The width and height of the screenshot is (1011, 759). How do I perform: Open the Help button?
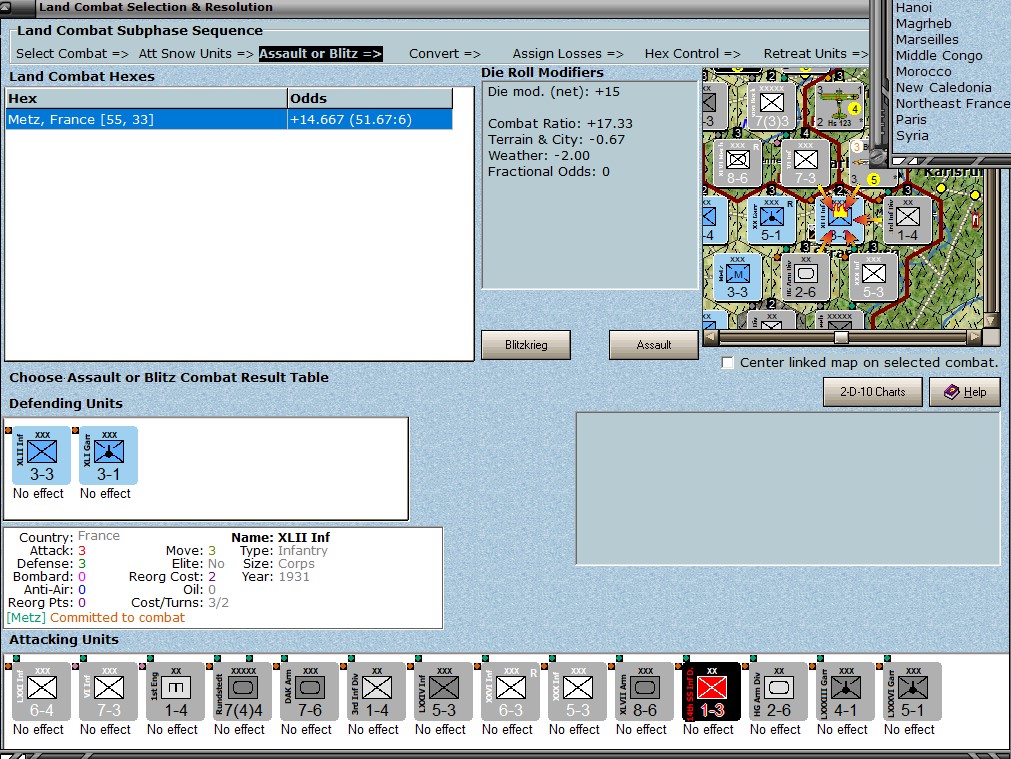tap(965, 392)
